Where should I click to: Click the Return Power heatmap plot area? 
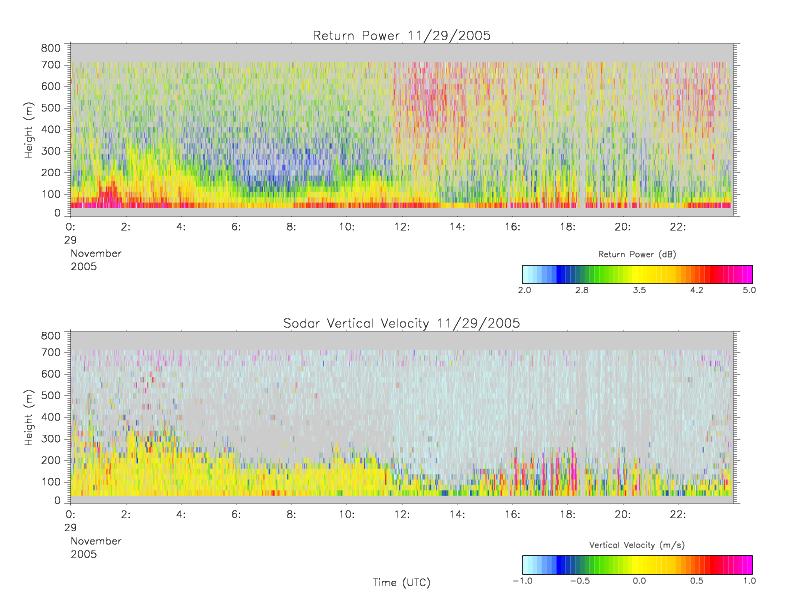click(x=402, y=130)
